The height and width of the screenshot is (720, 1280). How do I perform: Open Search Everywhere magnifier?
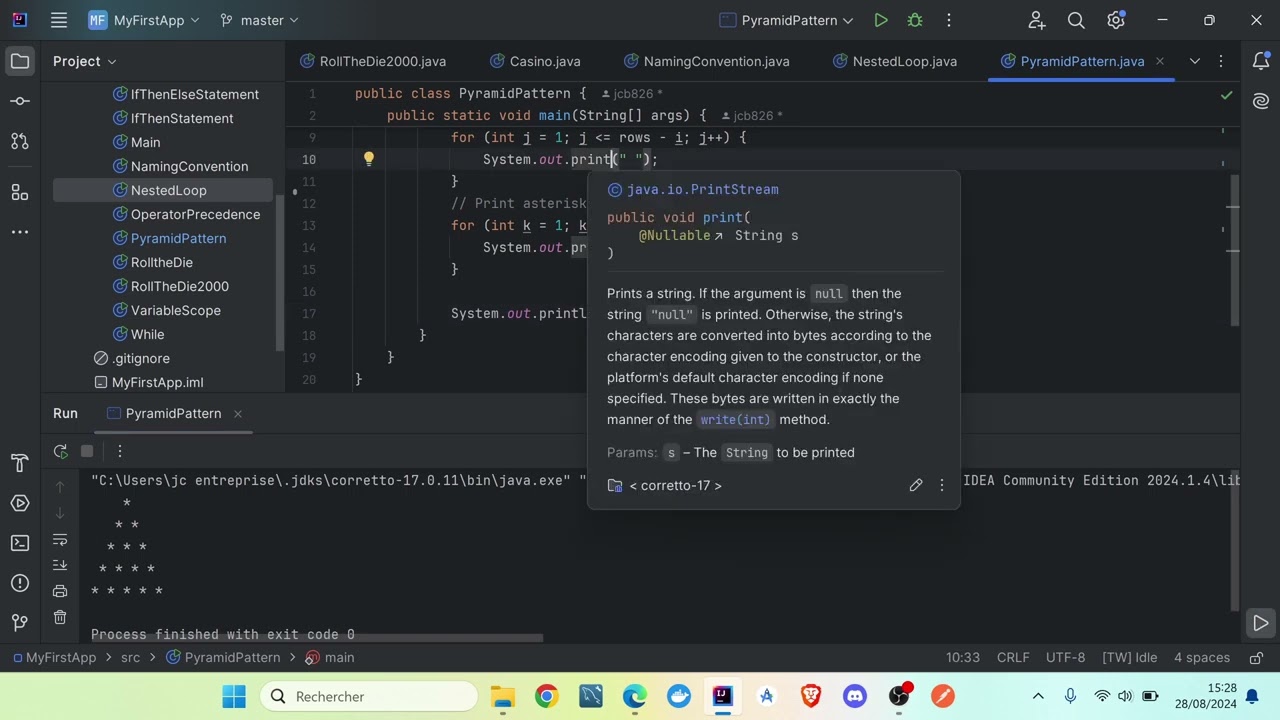point(1076,20)
